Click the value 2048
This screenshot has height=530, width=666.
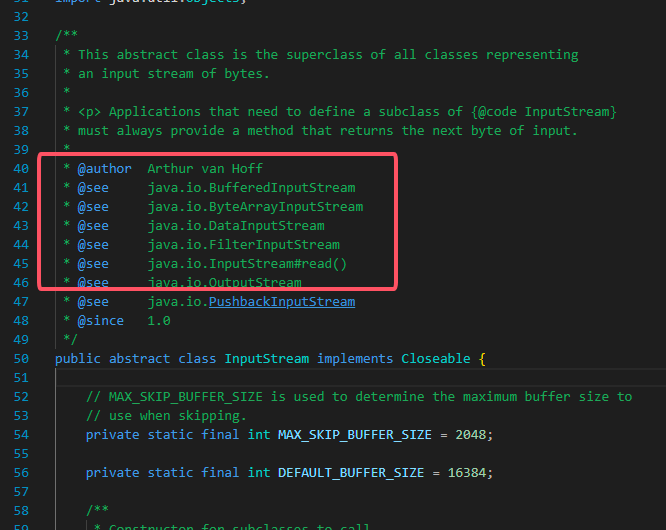473,435
